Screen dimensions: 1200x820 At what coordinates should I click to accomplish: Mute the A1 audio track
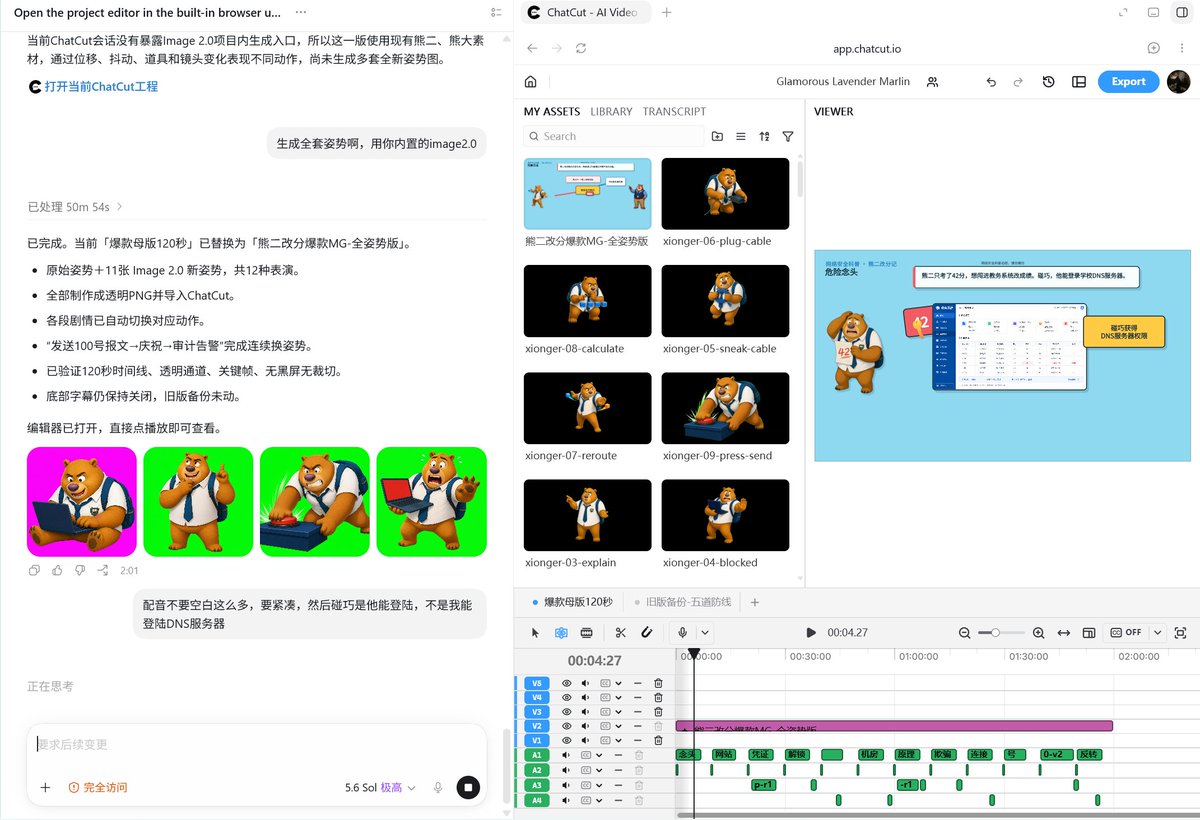tap(566, 755)
